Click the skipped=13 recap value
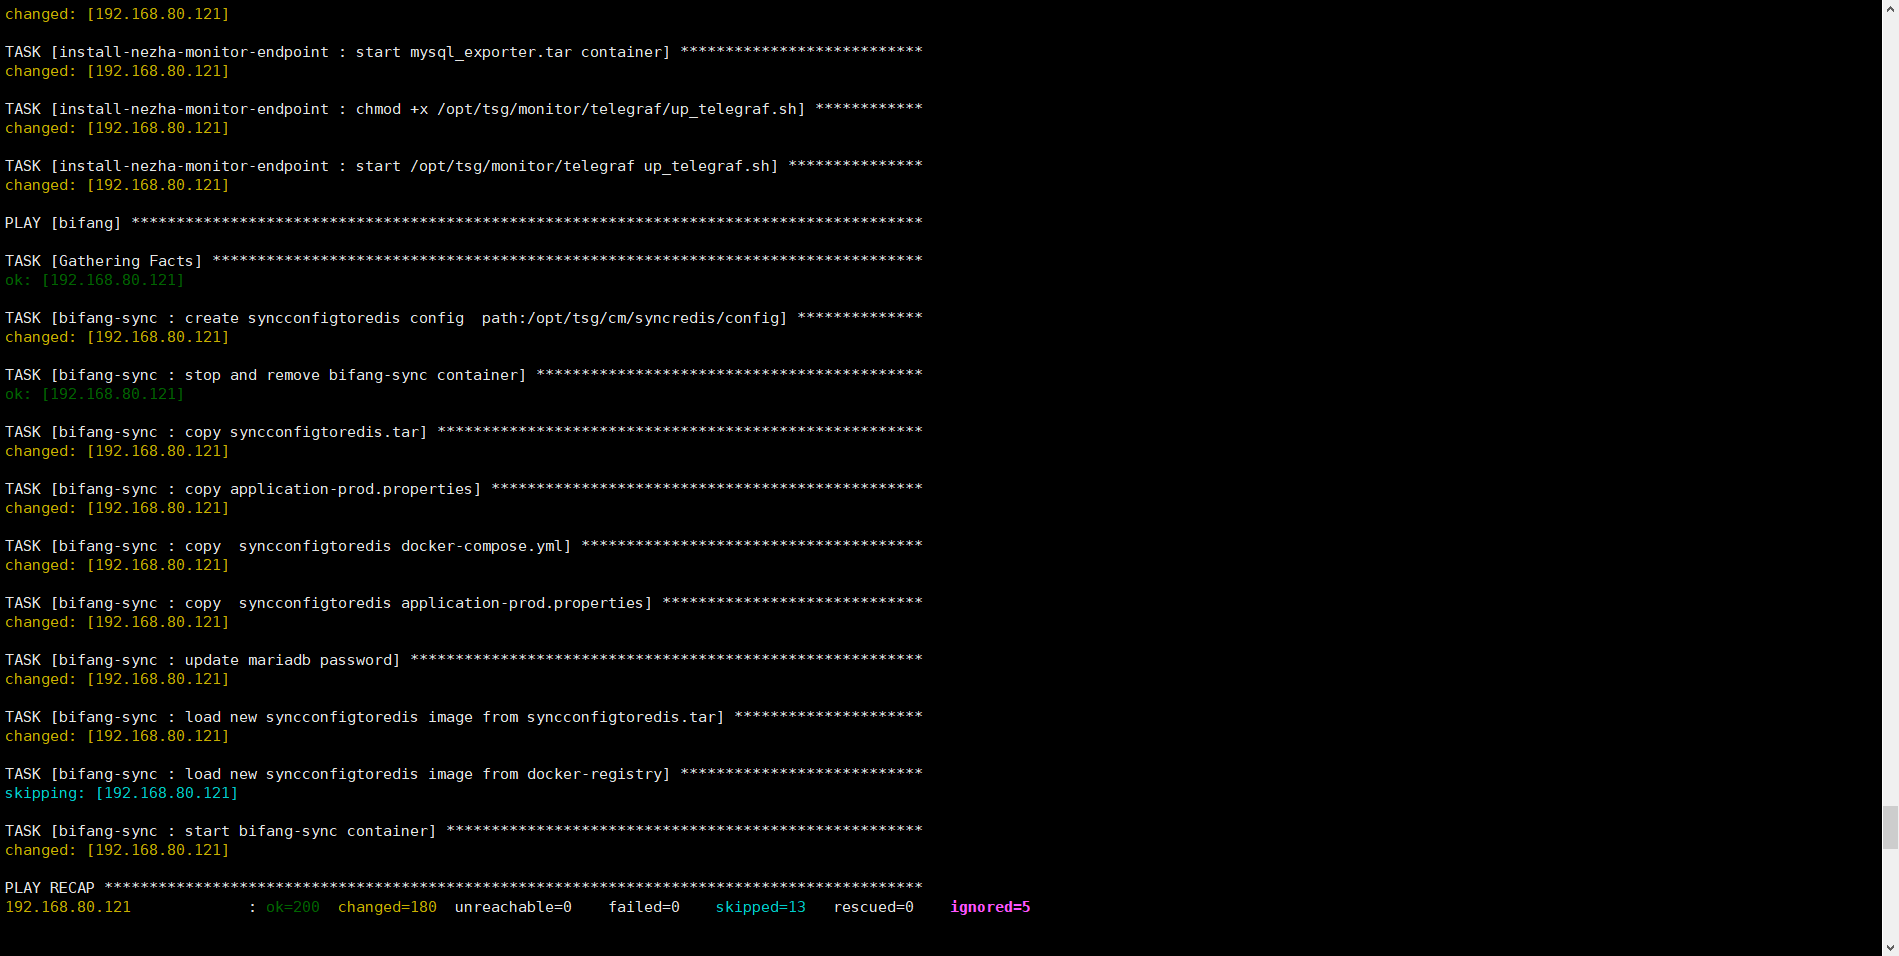 pyautogui.click(x=760, y=907)
